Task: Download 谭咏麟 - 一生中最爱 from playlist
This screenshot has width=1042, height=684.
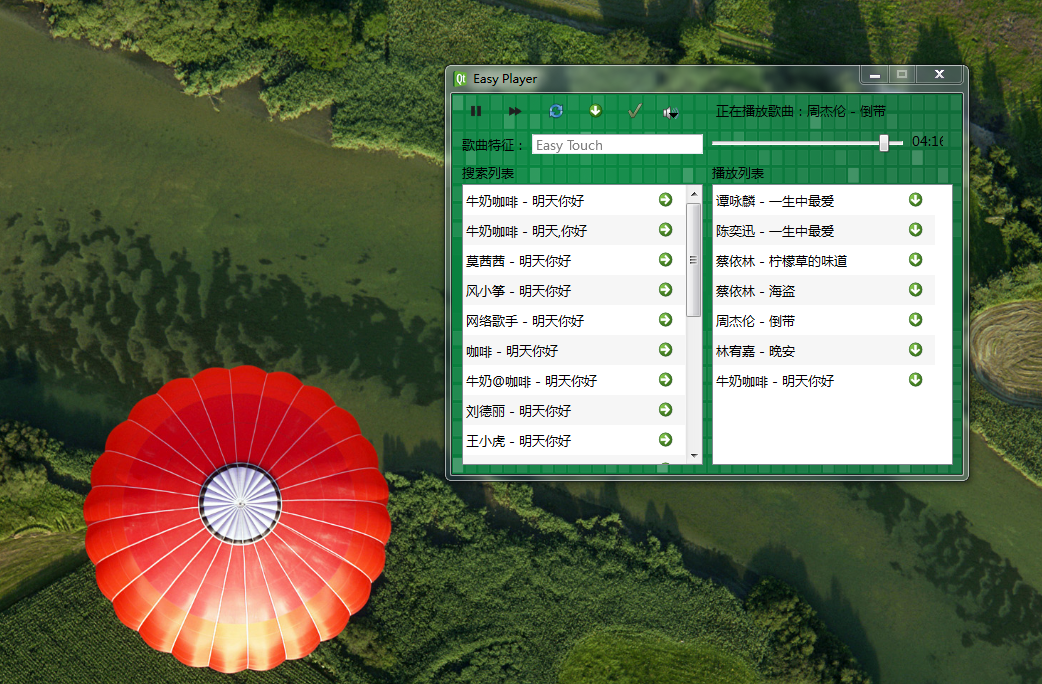Action: 915,200
